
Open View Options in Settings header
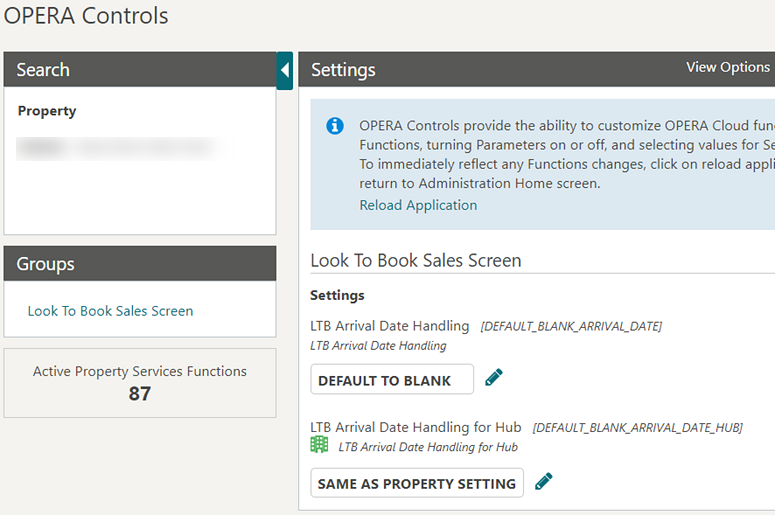click(x=728, y=67)
